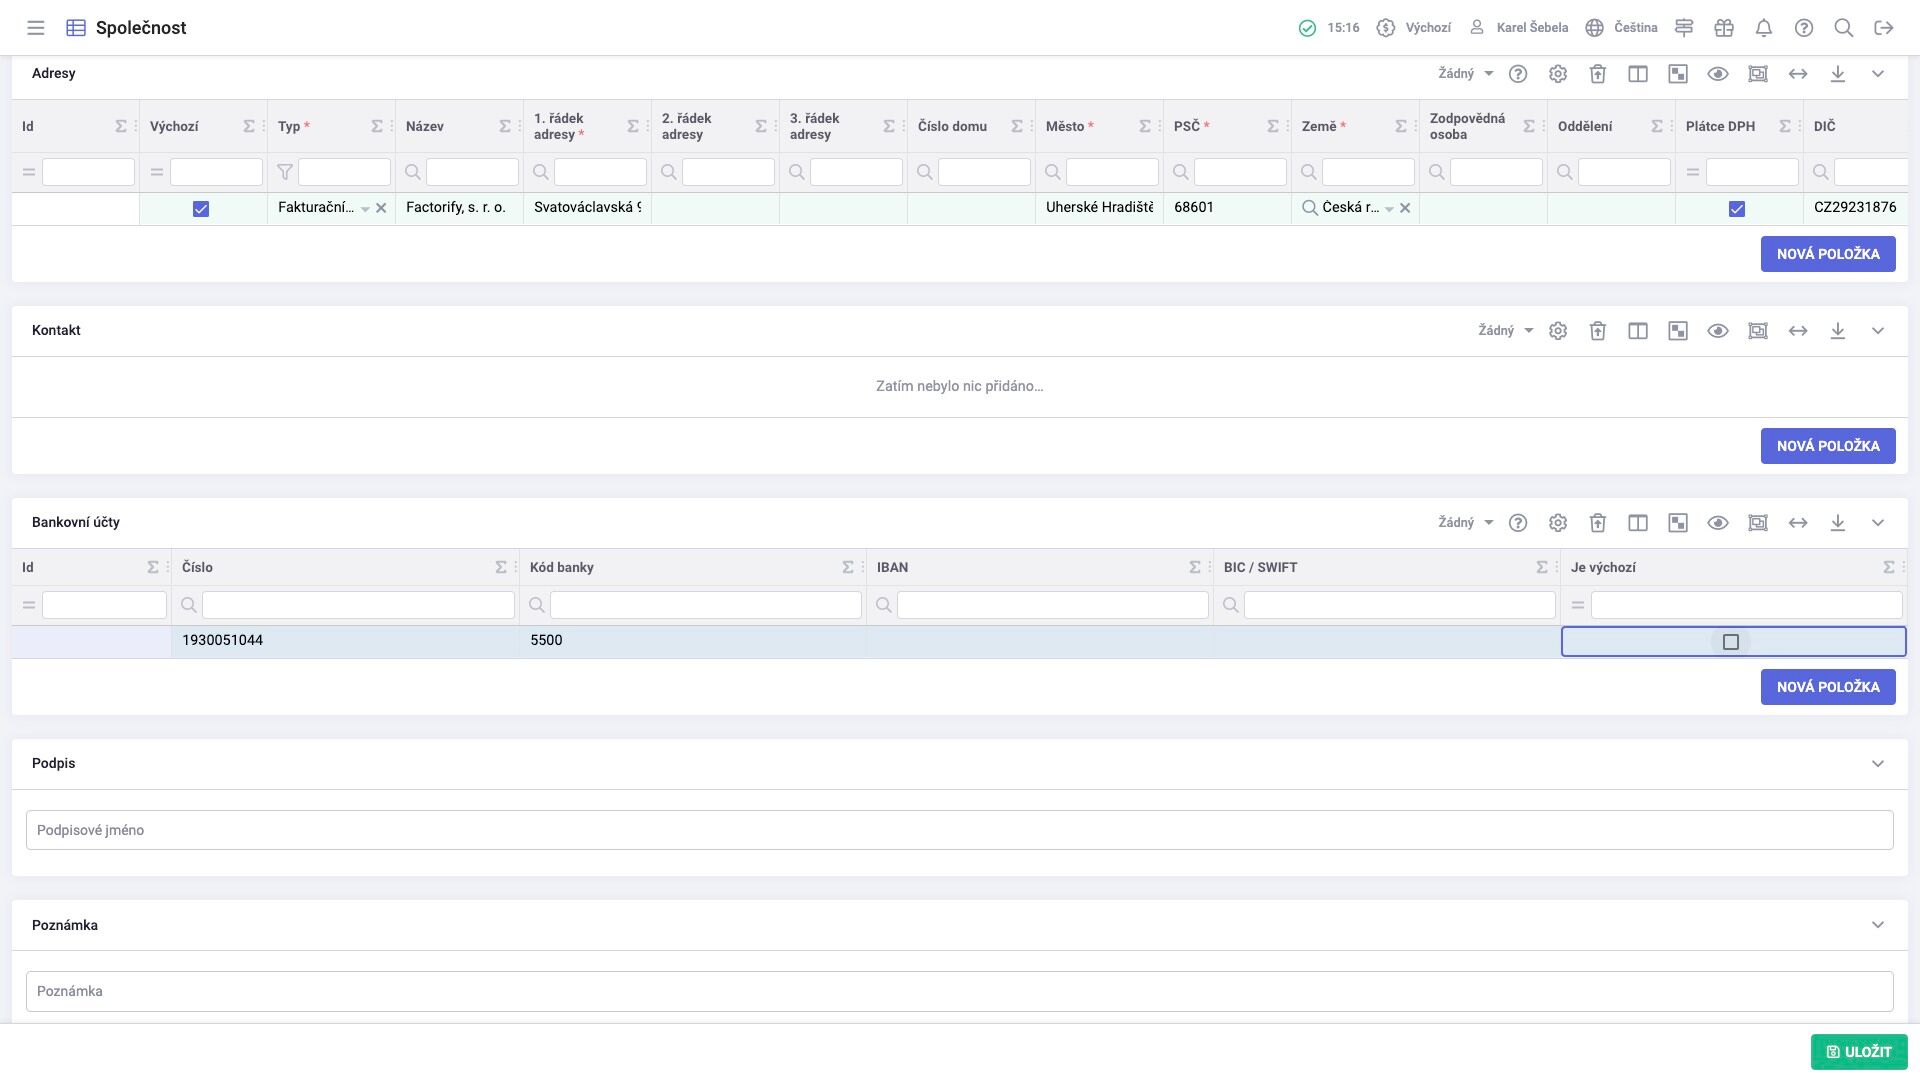Screen dimensions: 1920x1080
Task: Toggle the Výchozí checkbox in address row
Action: tap(201, 209)
